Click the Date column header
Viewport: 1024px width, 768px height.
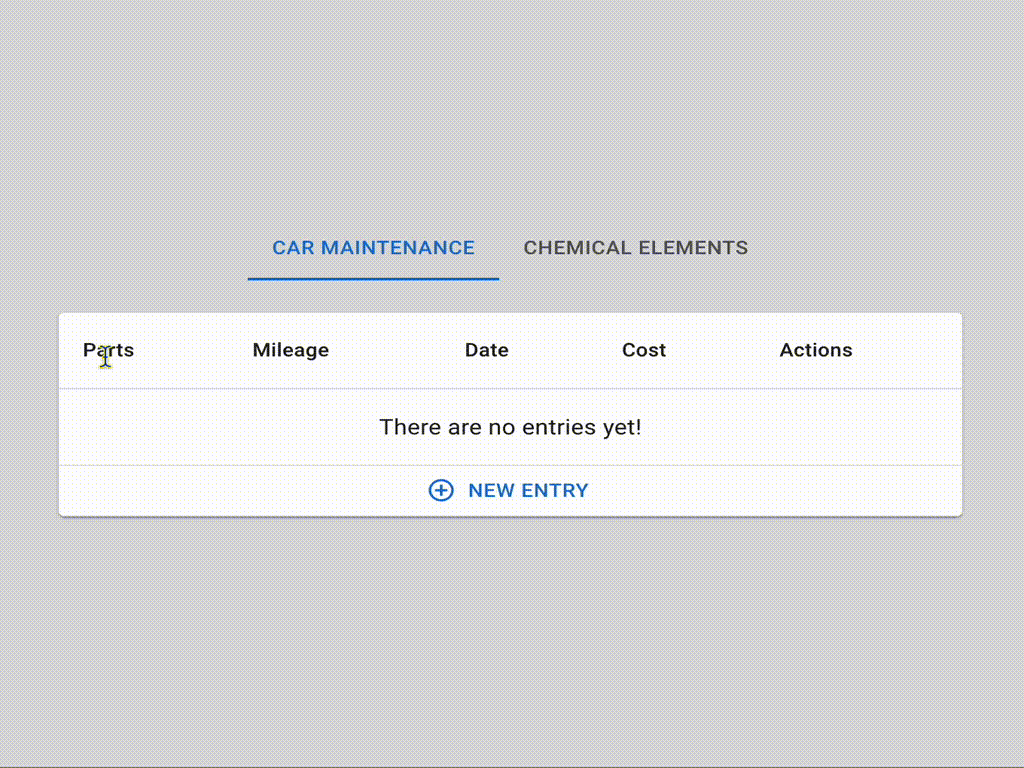tap(487, 350)
